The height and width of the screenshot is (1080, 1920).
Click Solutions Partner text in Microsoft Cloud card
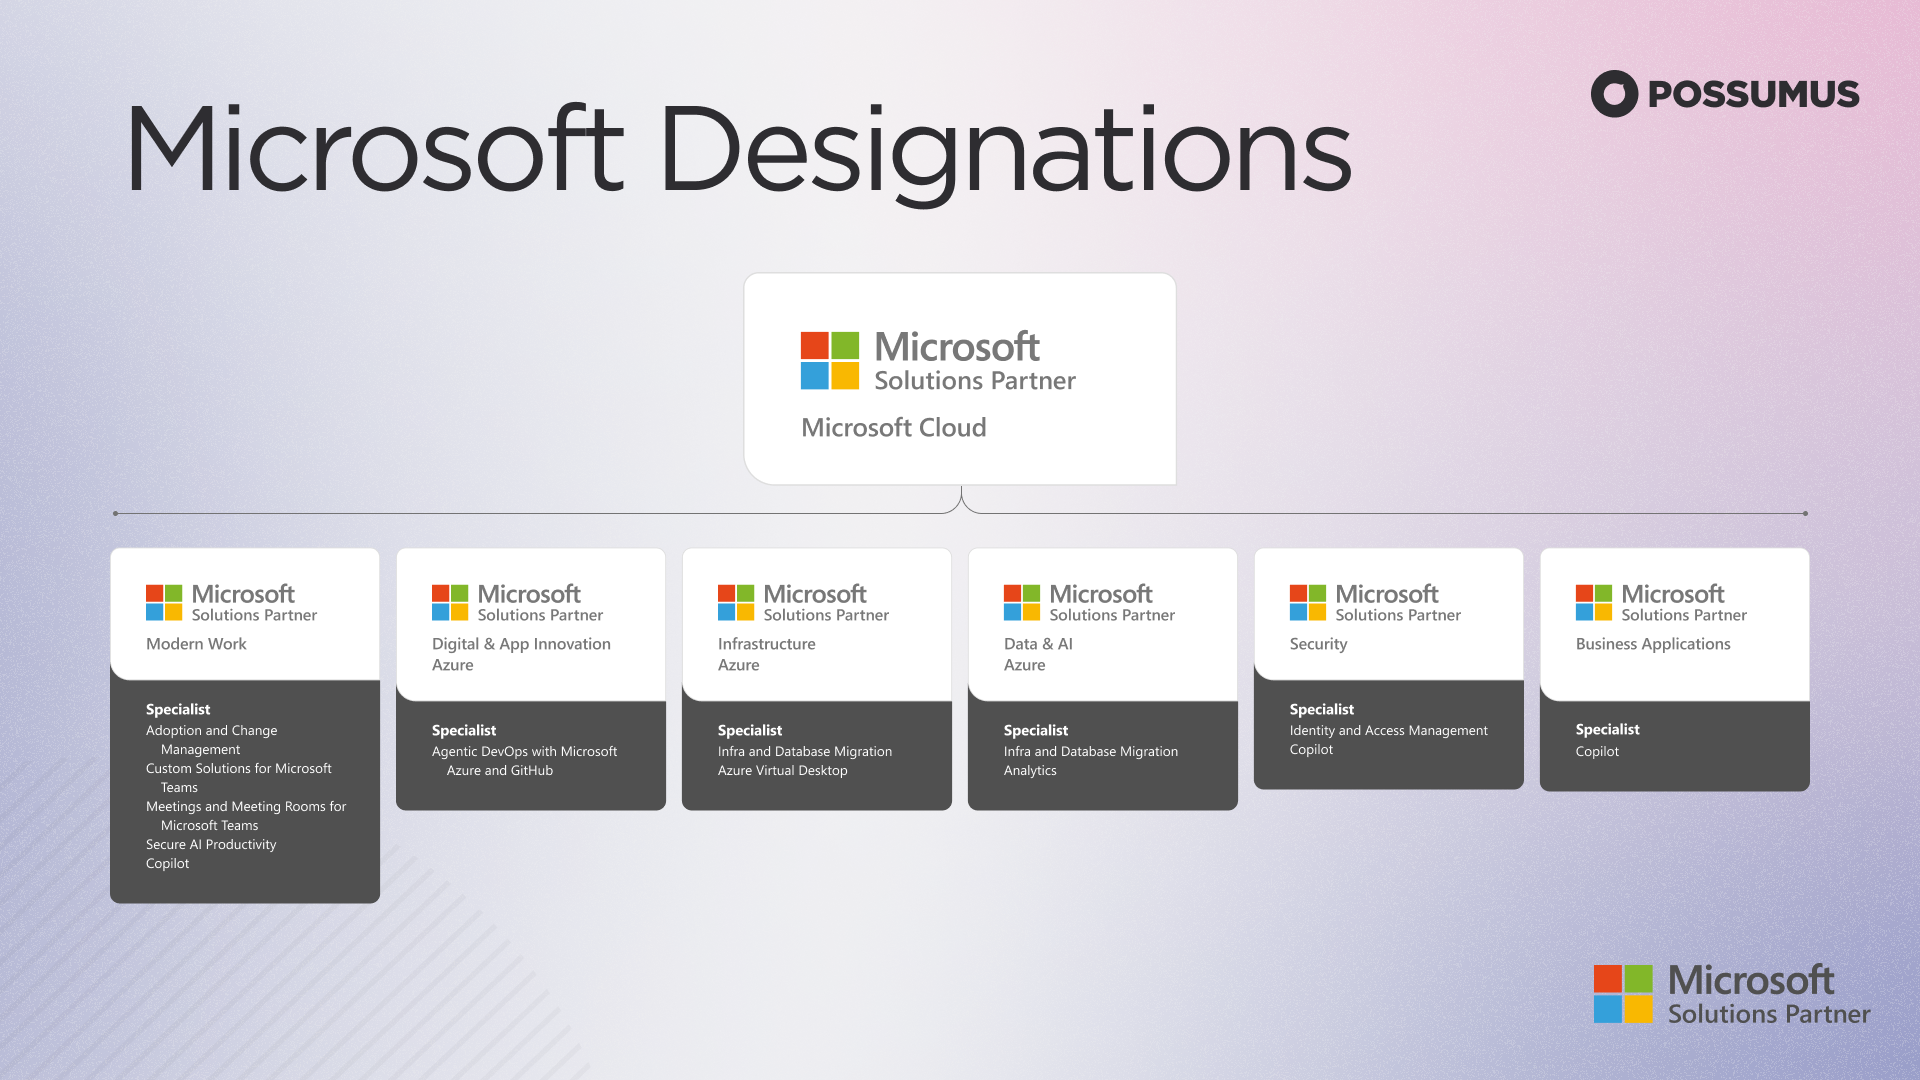click(975, 381)
